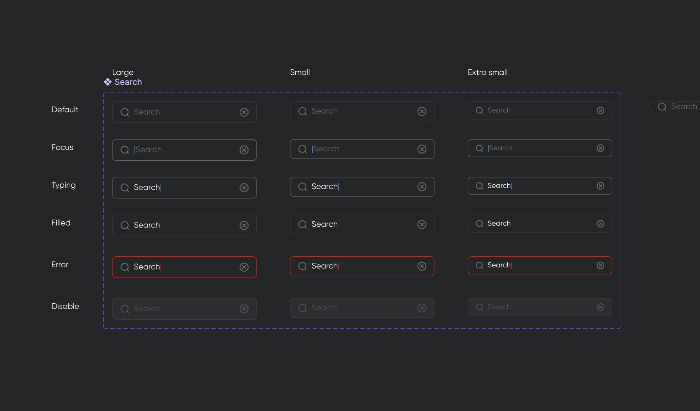Click clear icon in Large Focus search field
This screenshot has width=700, height=411.
pyautogui.click(x=244, y=150)
